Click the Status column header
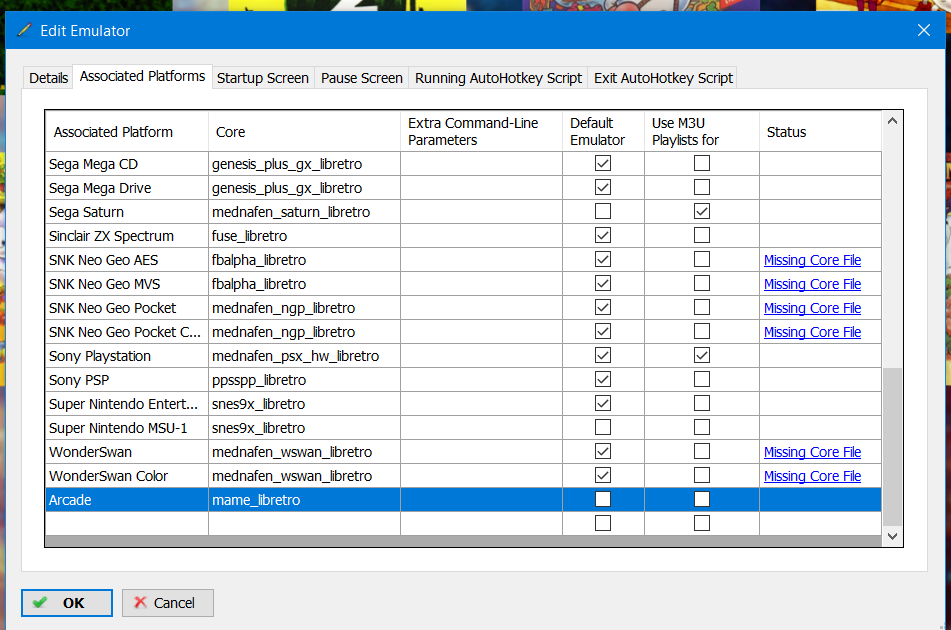The height and width of the screenshot is (630, 951). [820, 132]
